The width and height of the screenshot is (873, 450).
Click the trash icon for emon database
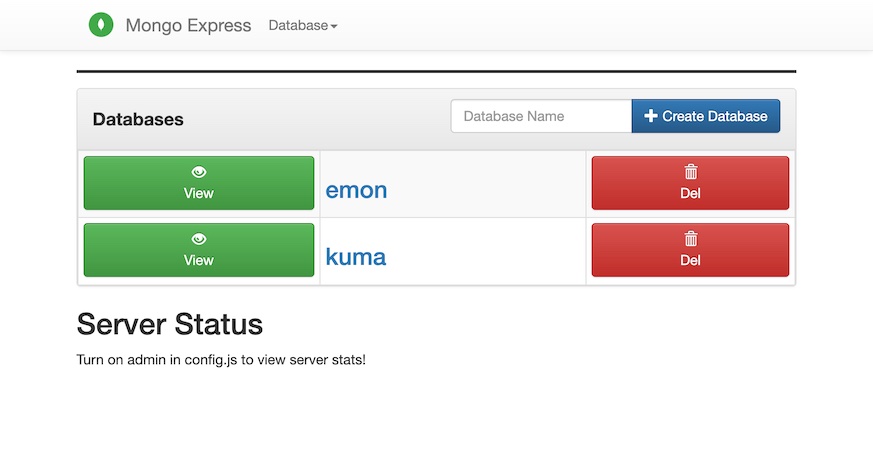(690, 172)
